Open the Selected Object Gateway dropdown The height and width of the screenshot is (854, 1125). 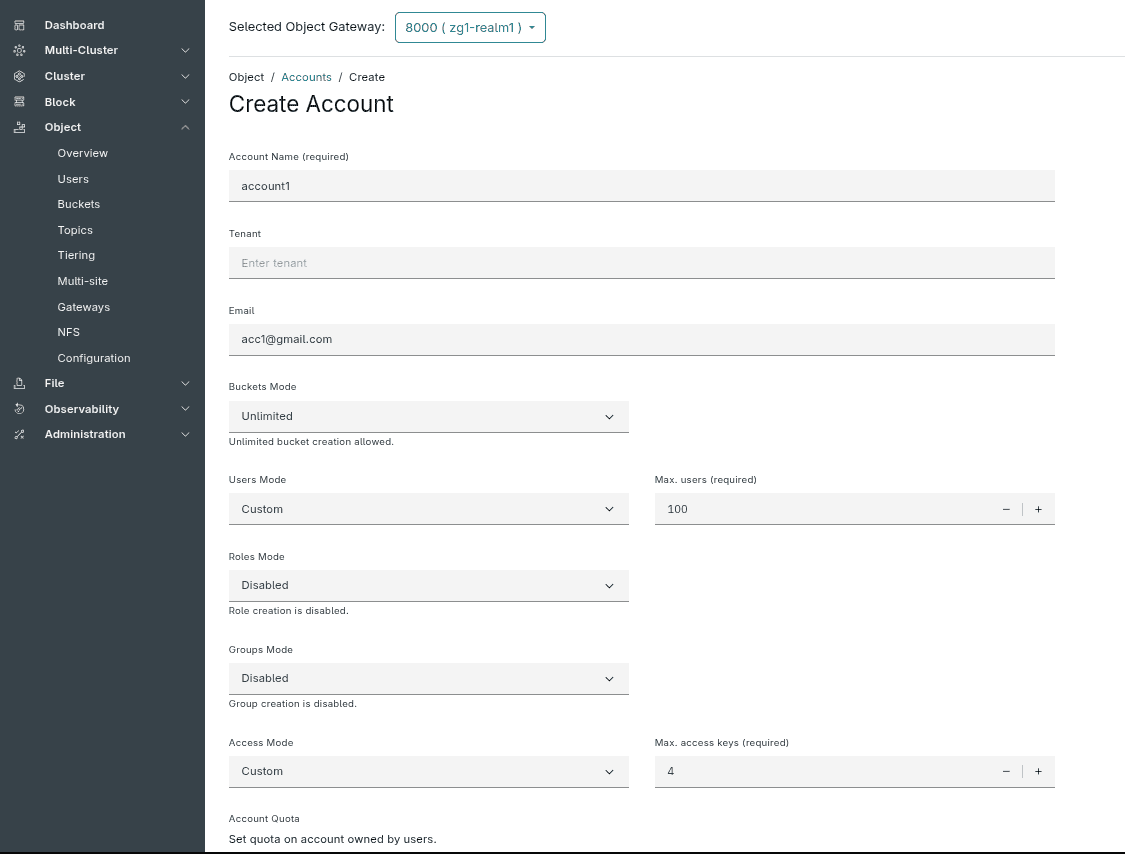tap(470, 27)
